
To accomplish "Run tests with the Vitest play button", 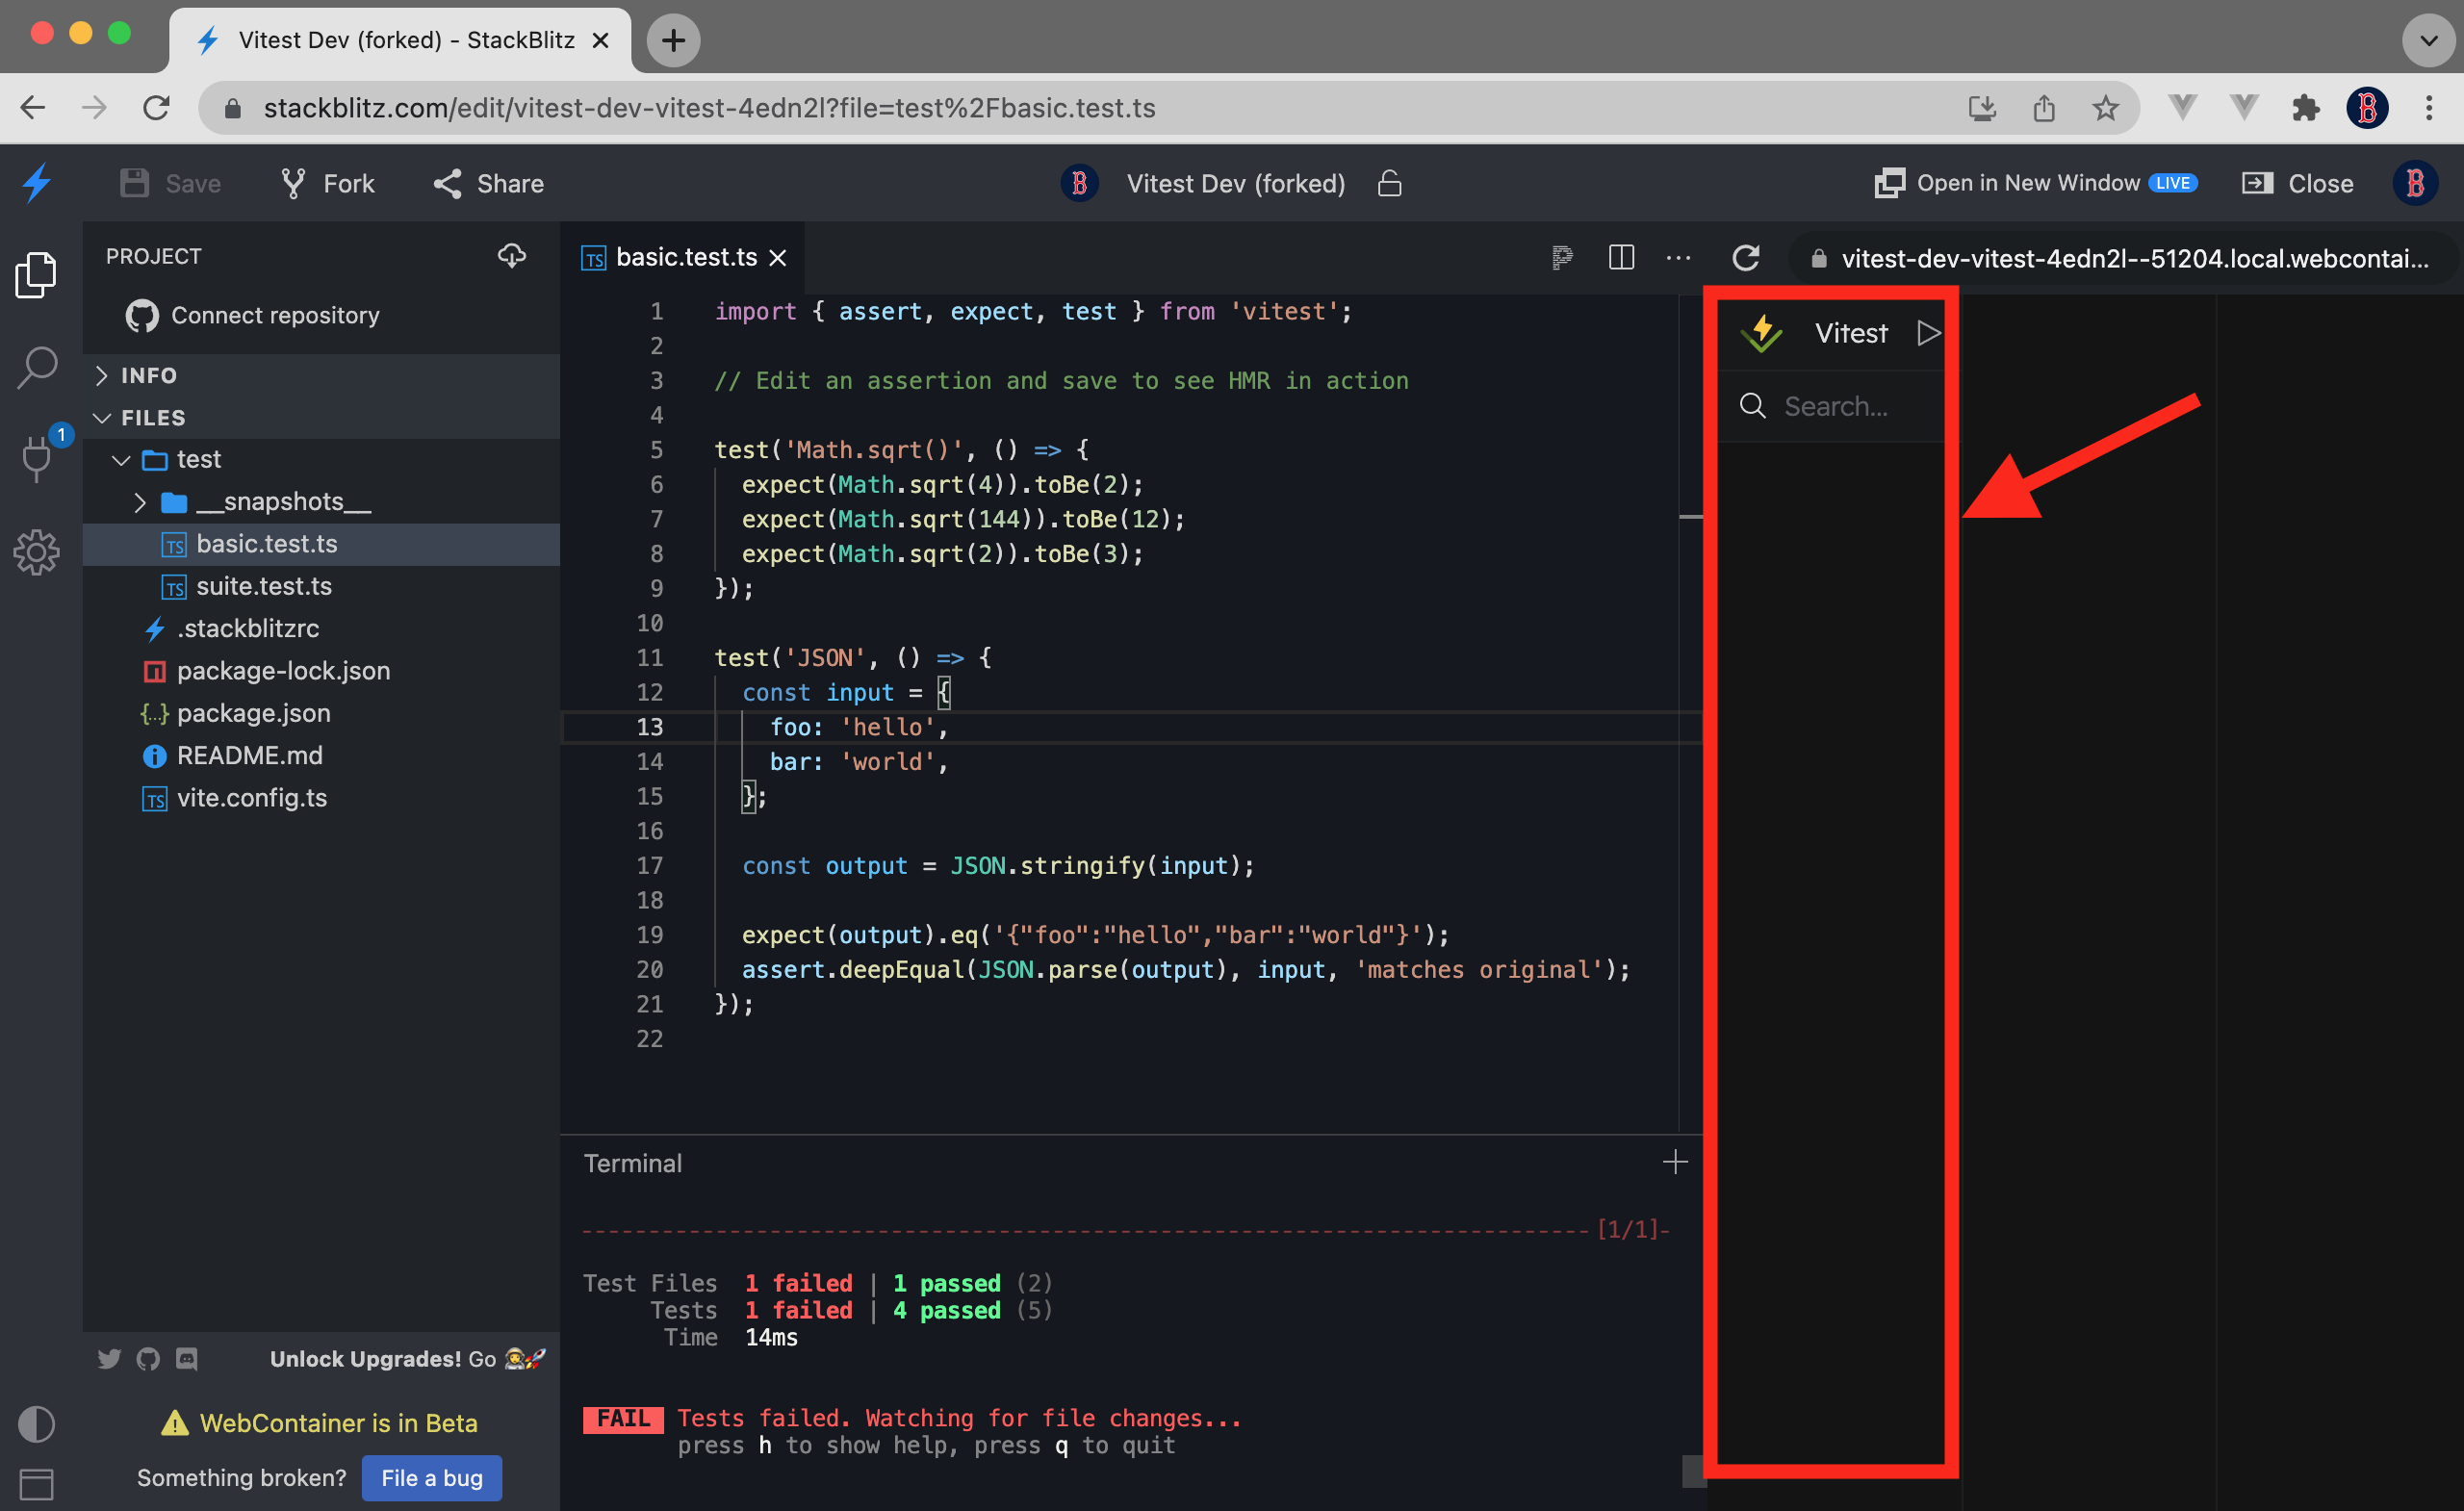I will pyautogui.click(x=1928, y=333).
